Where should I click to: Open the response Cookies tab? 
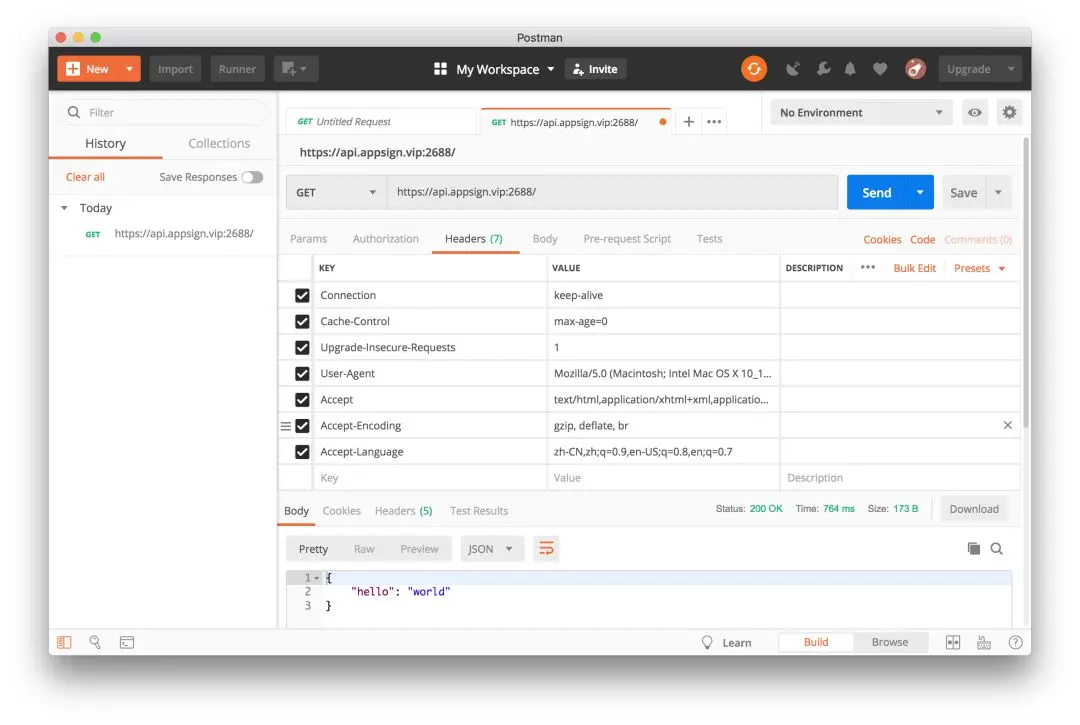pyautogui.click(x=342, y=511)
